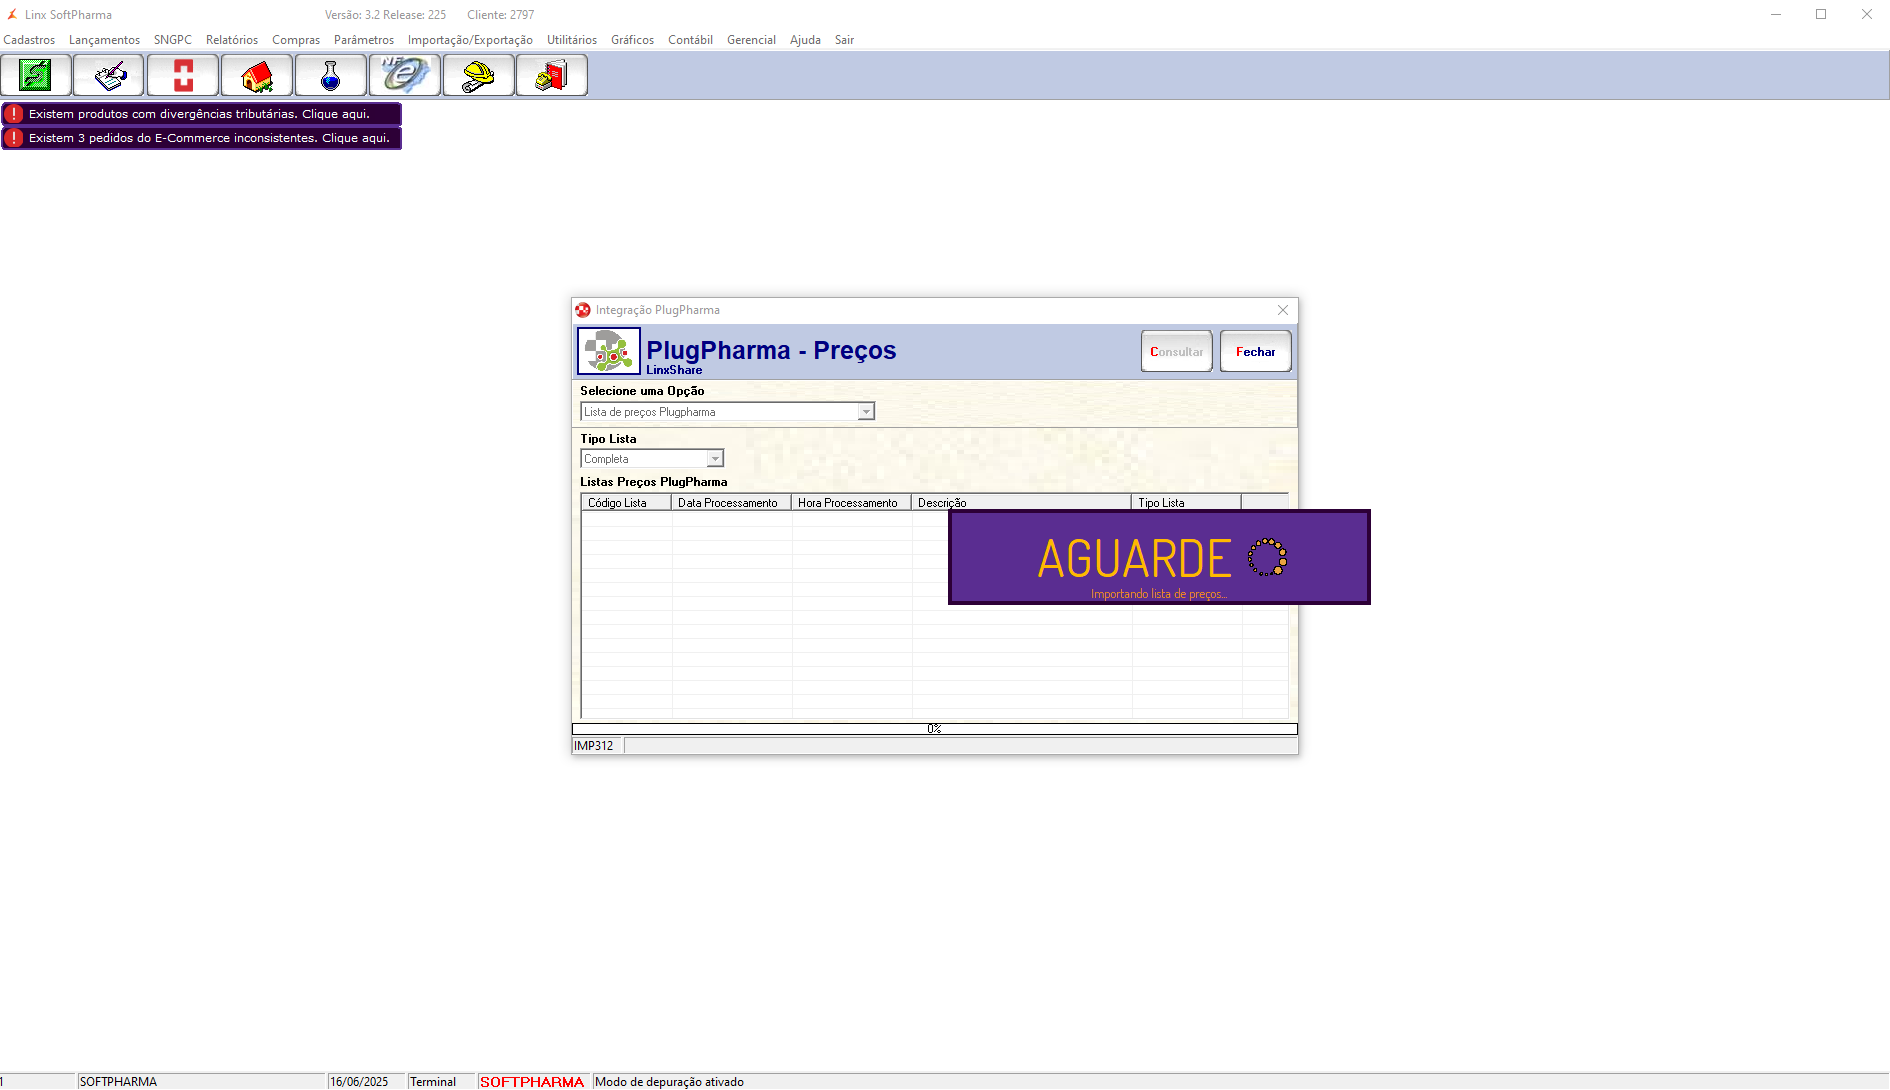Screen dimensions: 1890x1090
Task: Click the Fechar button
Action: tap(1256, 351)
